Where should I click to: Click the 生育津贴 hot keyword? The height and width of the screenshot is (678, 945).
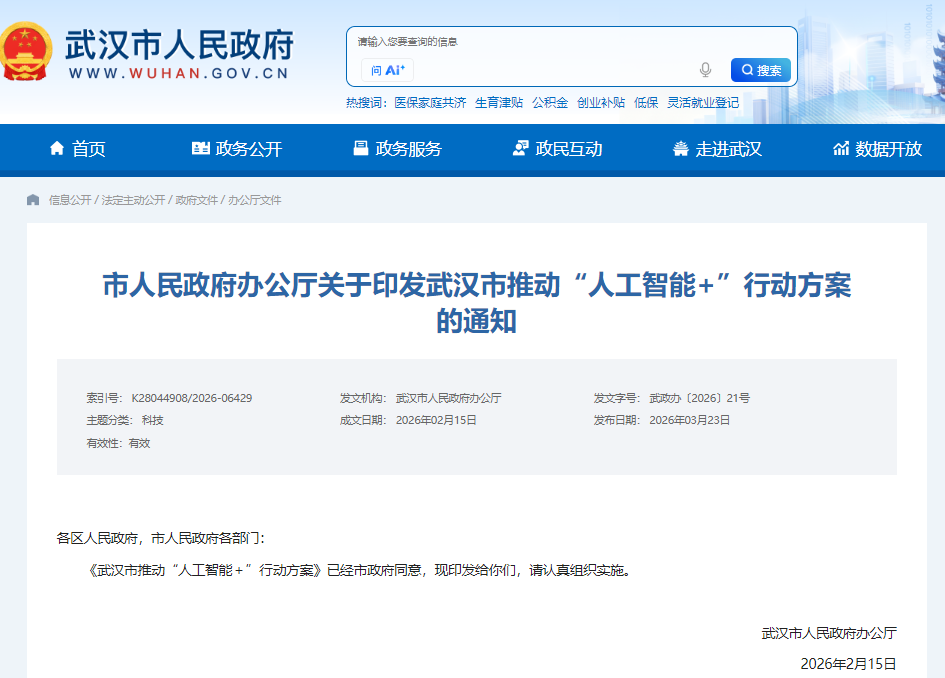tap(502, 103)
